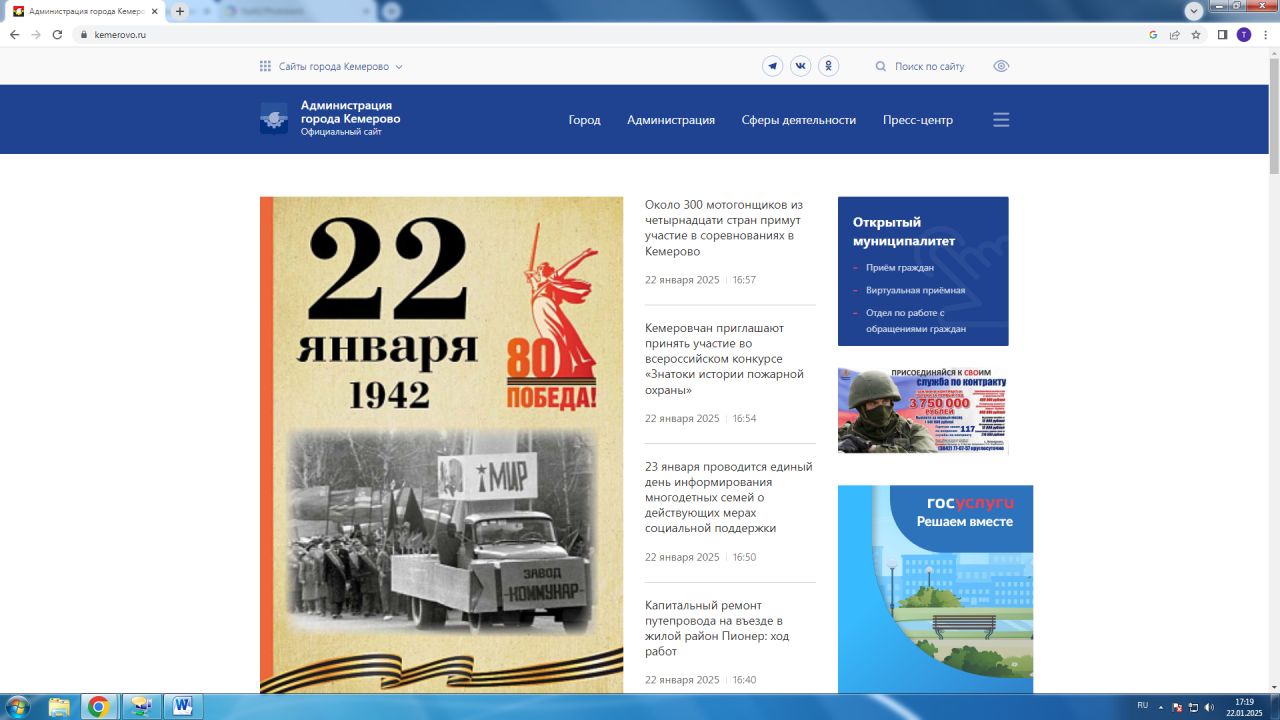Click the network tray icon
Viewport: 1280px width, 720px height.
click(x=1193, y=707)
